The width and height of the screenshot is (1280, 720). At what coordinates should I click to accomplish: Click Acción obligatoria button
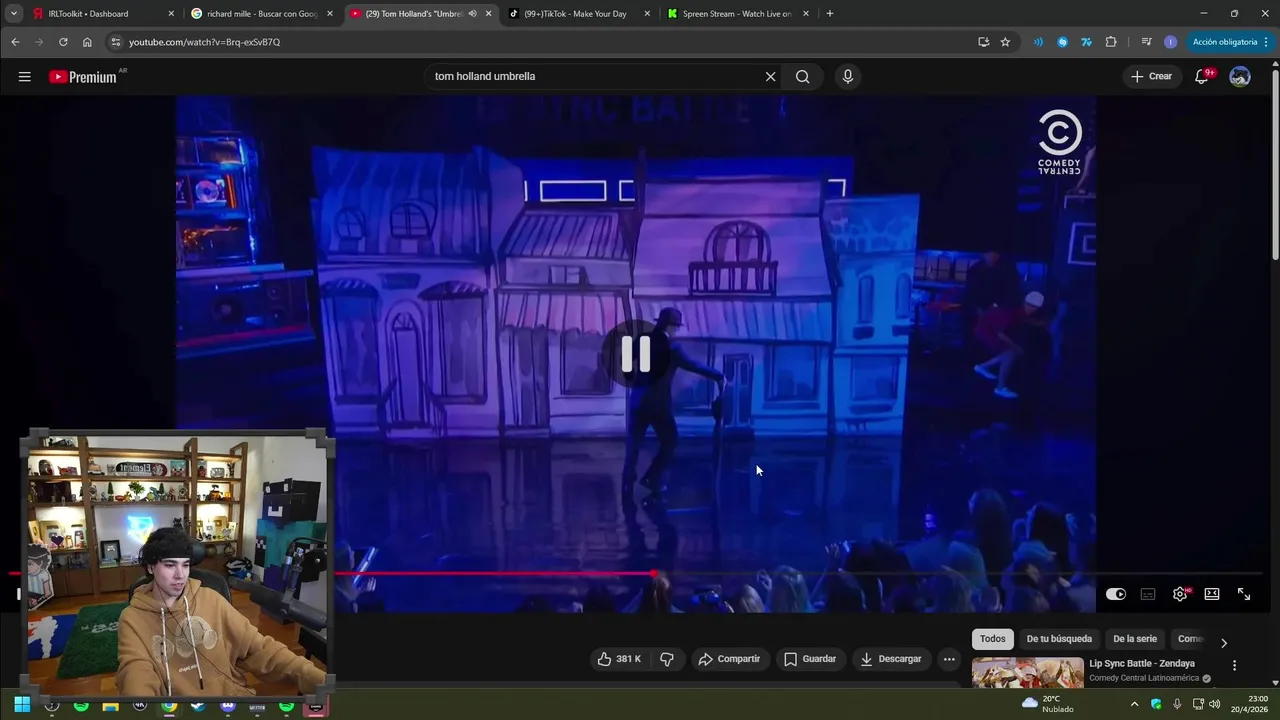(1230, 42)
